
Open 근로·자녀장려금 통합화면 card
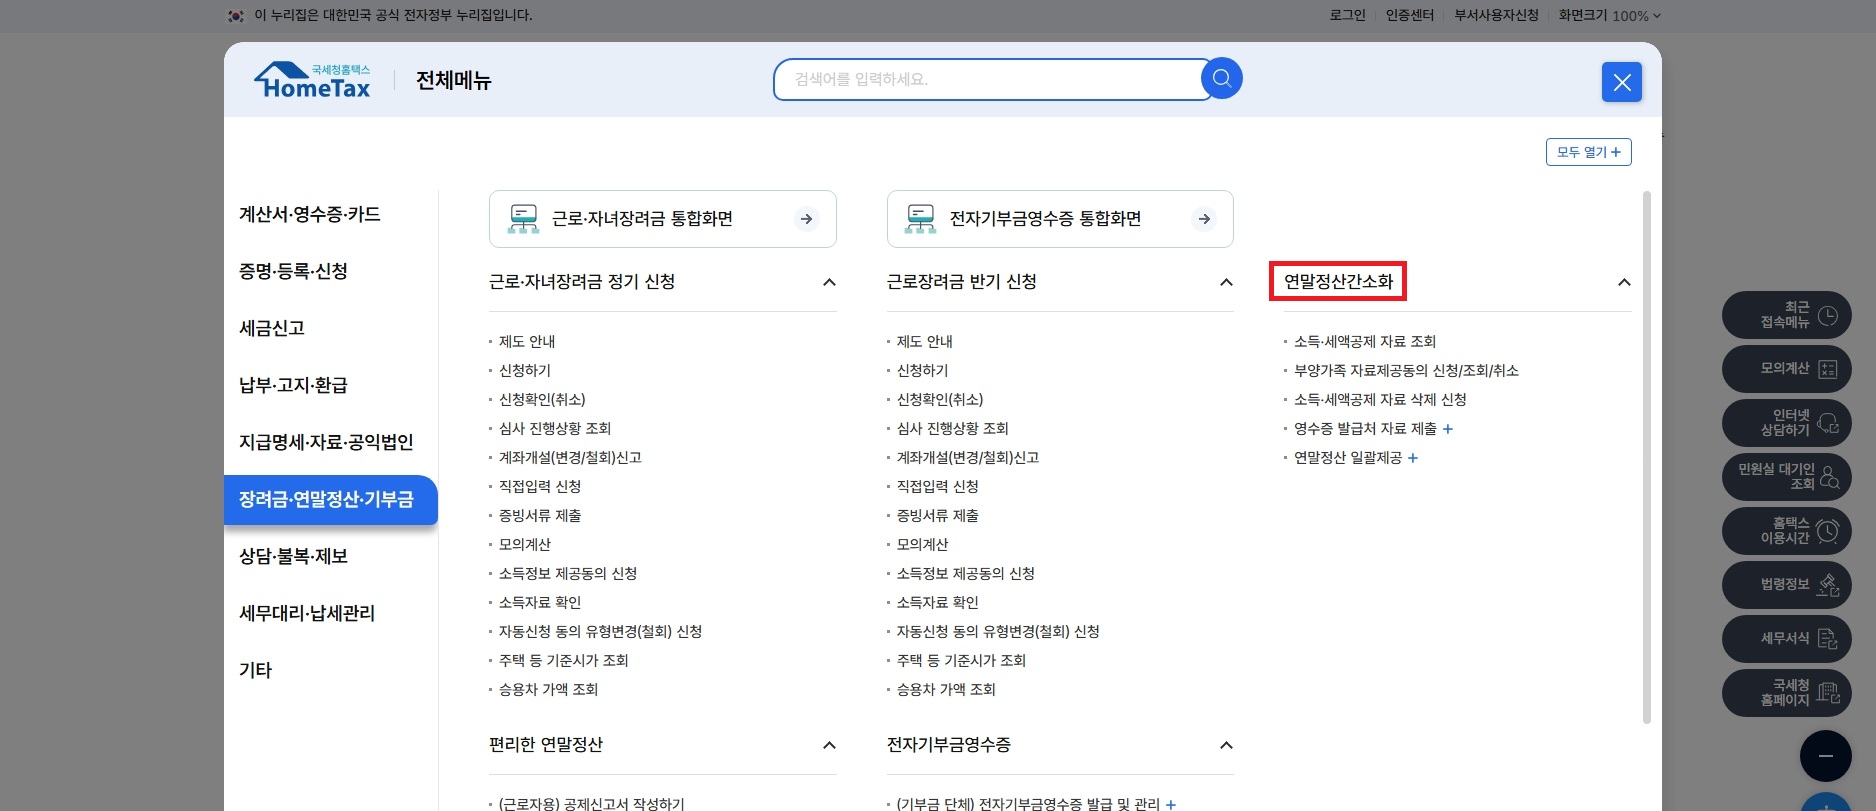click(x=662, y=219)
